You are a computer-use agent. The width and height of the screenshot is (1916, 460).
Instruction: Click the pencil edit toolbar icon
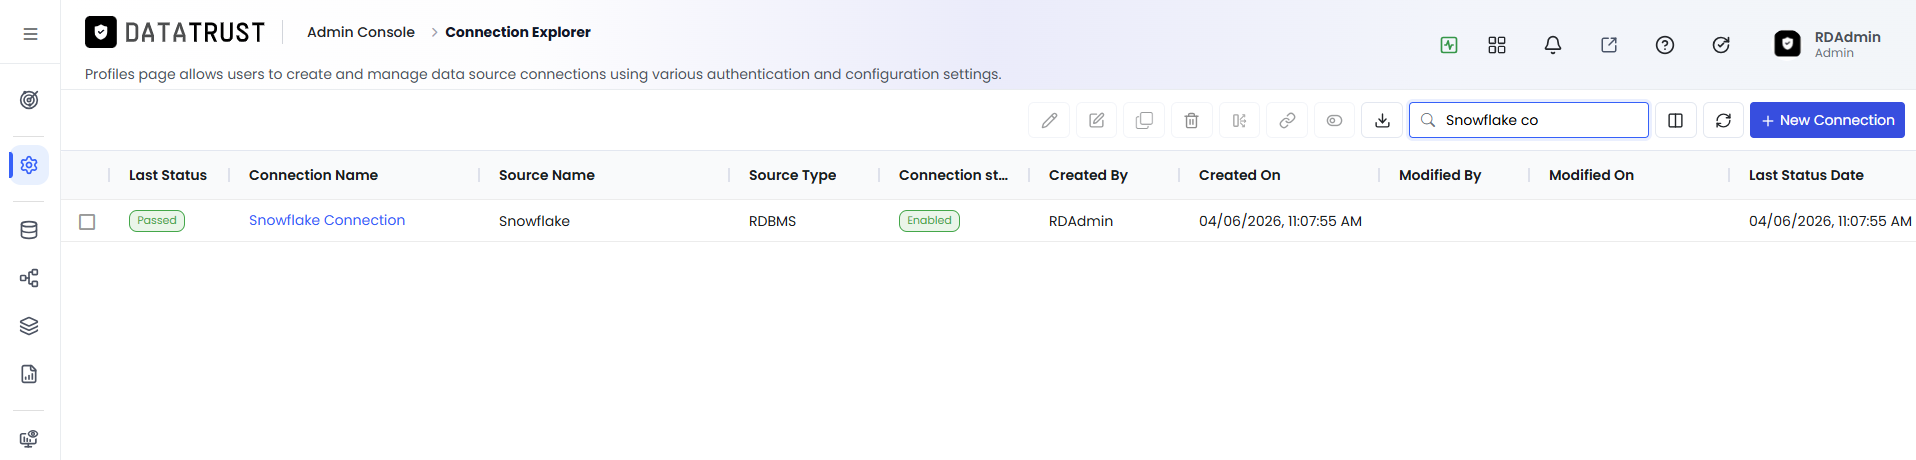(1049, 120)
